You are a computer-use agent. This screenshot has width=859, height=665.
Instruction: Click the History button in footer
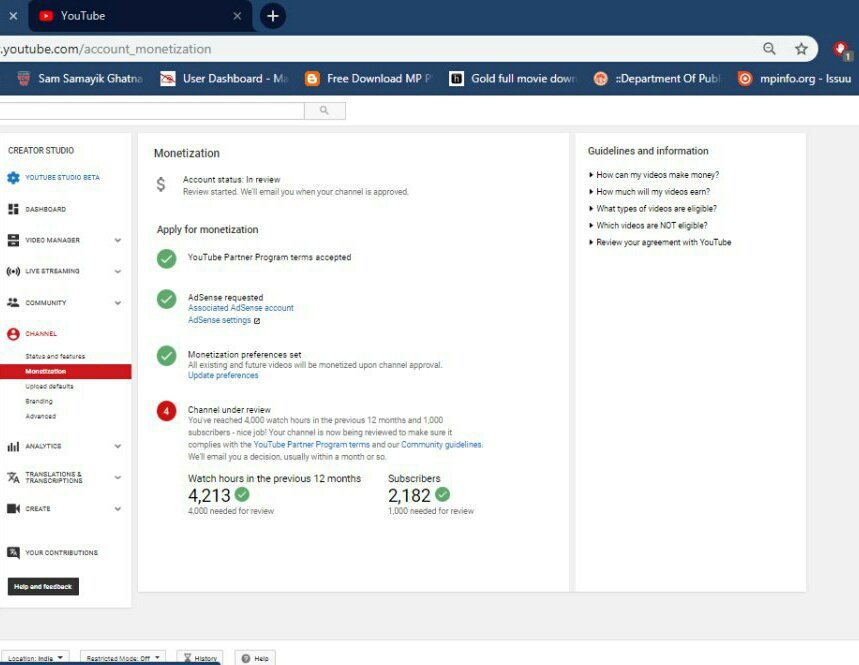pyautogui.click(x=200, y=657)
